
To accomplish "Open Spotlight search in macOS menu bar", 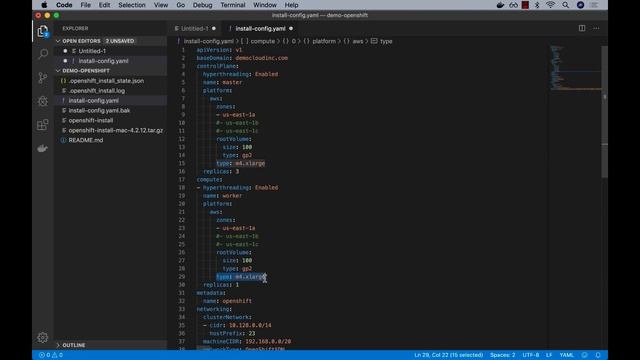I will (x=565, y=5).
